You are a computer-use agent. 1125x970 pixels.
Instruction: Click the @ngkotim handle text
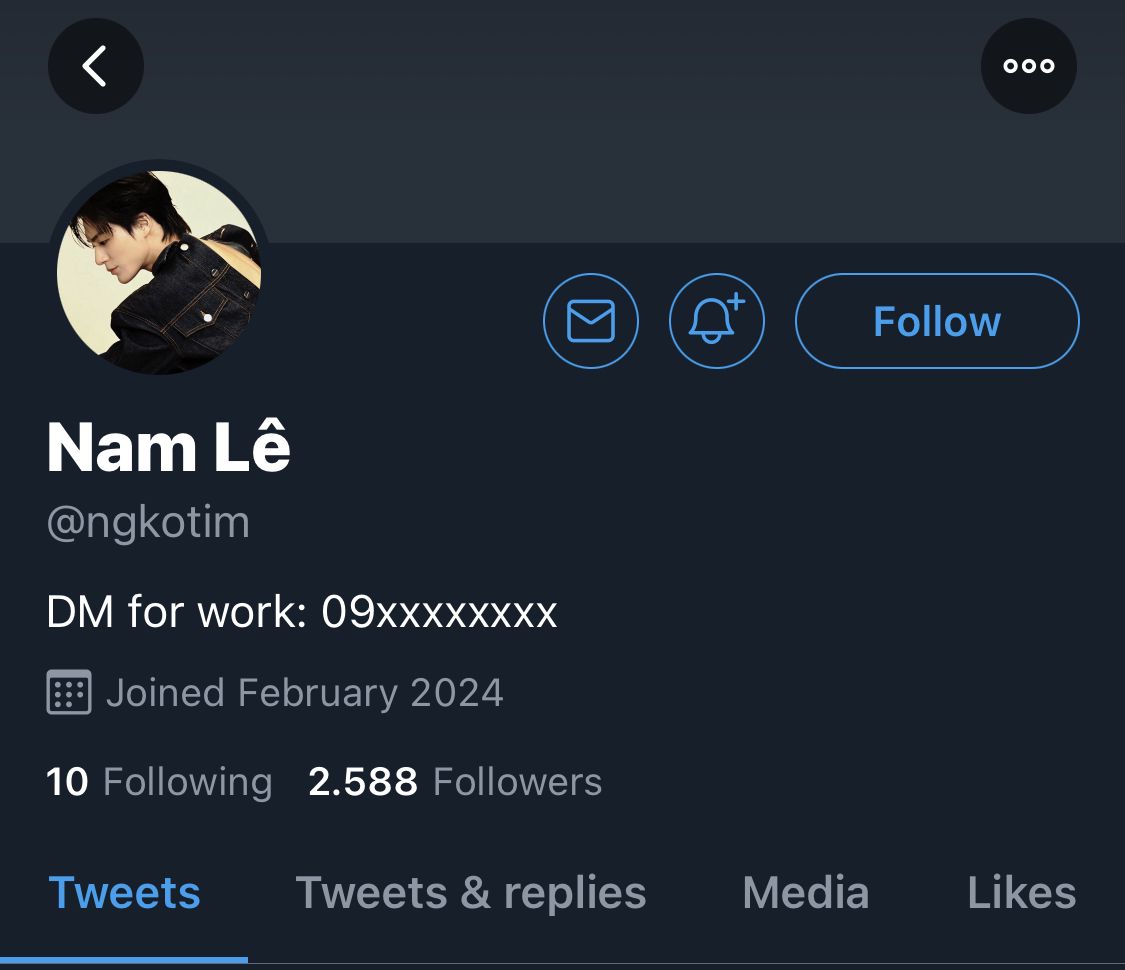click(x=148, y=522)
